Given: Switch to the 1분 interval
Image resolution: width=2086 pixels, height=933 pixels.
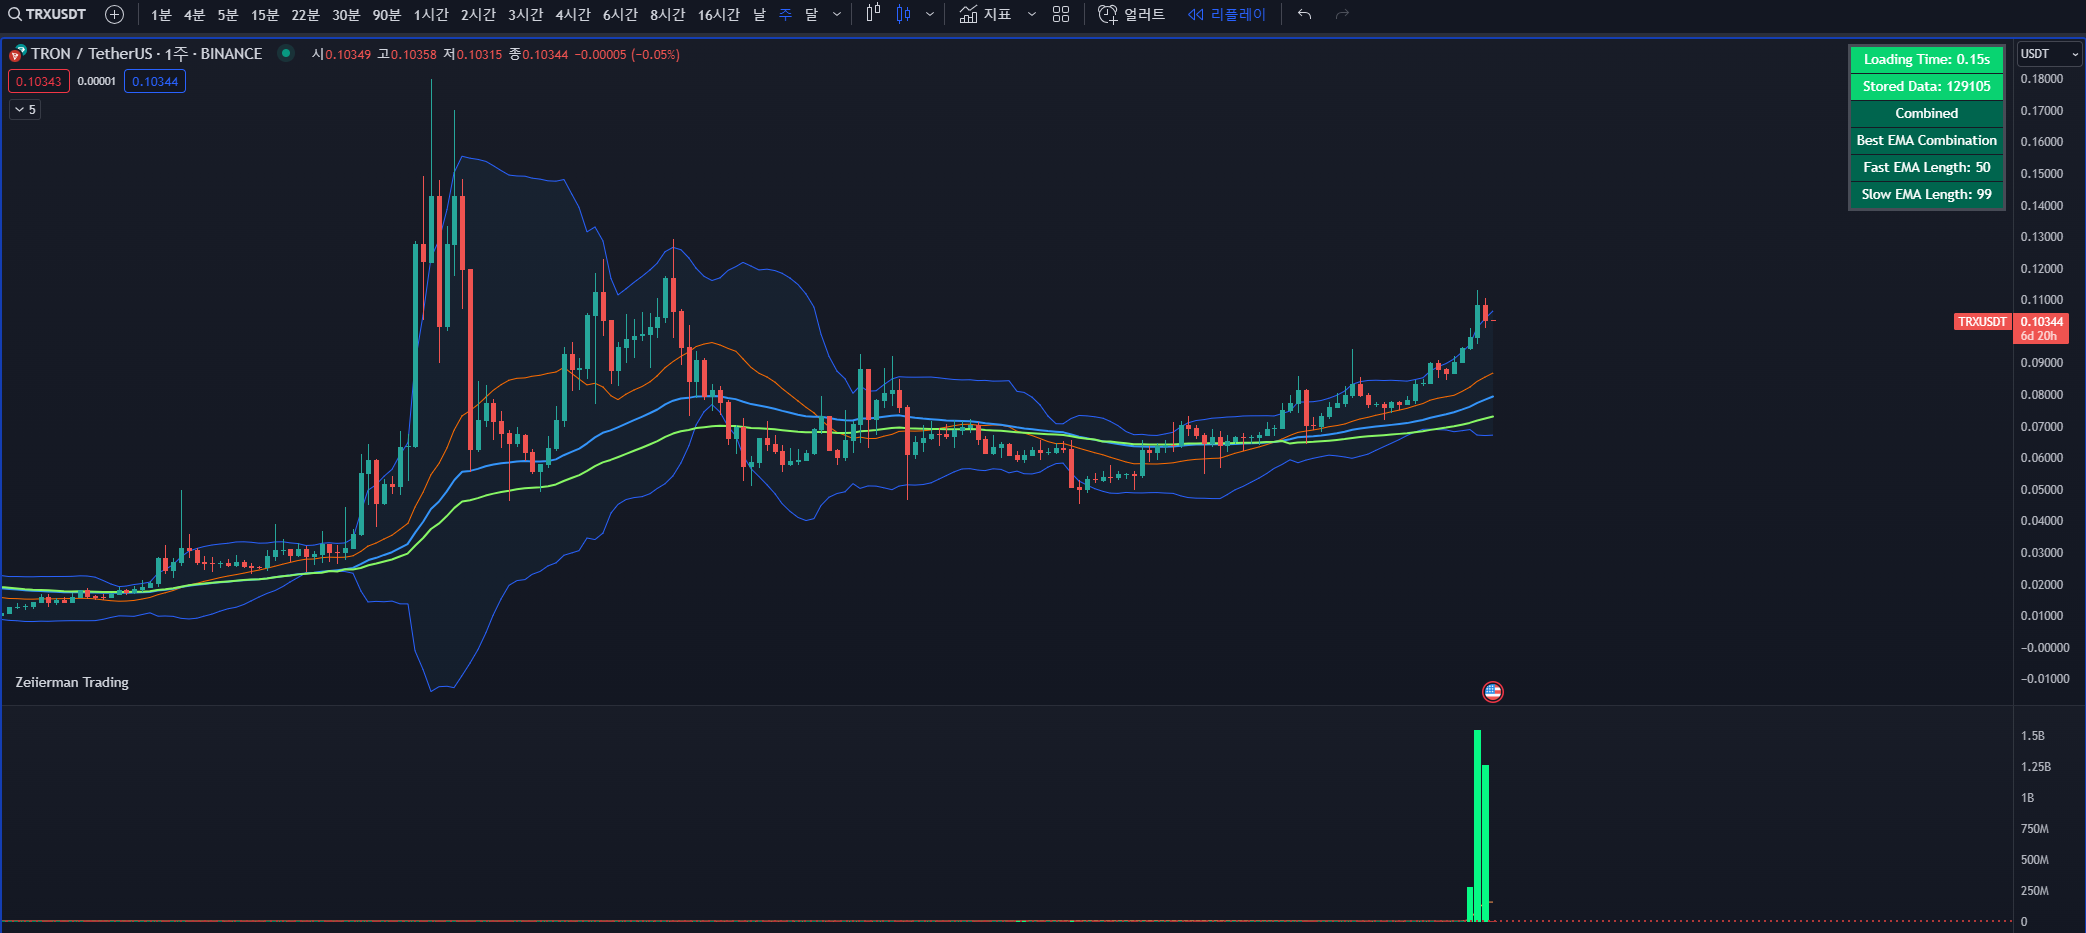Looking at the screenshot, I should pos(161,14).
